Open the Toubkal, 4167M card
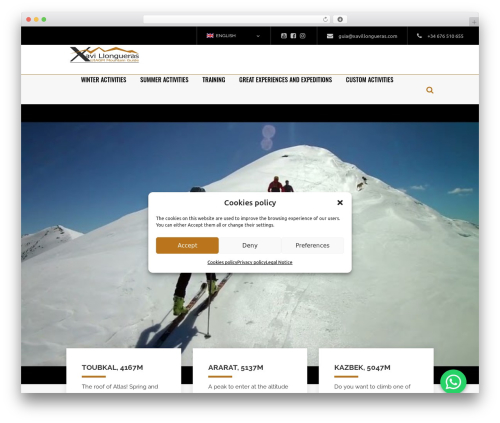Viewport: 500px width, 423px height. point(124,371)
